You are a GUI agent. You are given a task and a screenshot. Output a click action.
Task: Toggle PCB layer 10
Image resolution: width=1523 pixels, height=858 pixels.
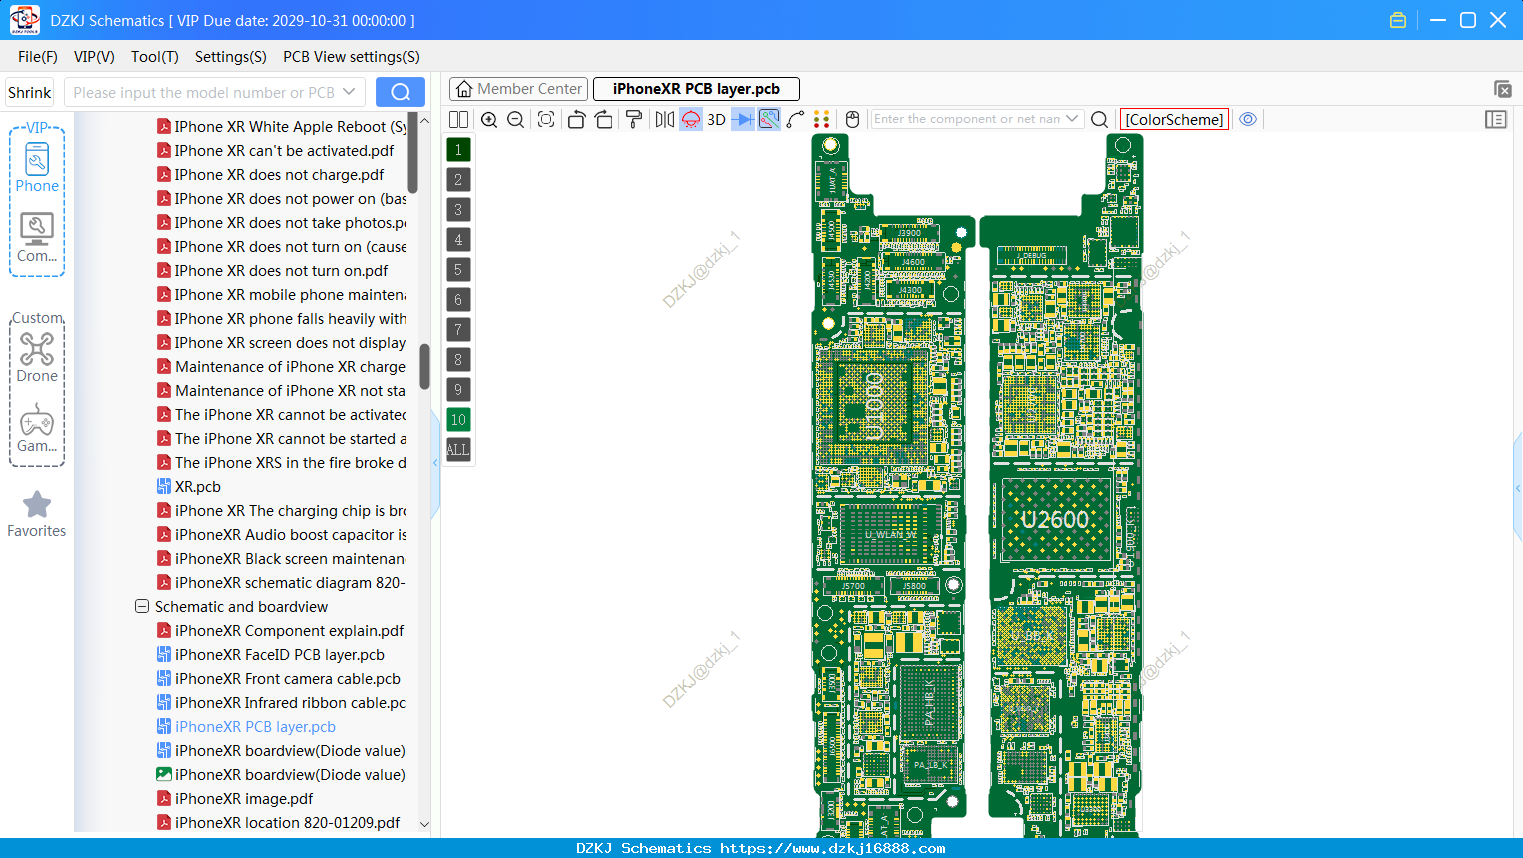(458, 420)
